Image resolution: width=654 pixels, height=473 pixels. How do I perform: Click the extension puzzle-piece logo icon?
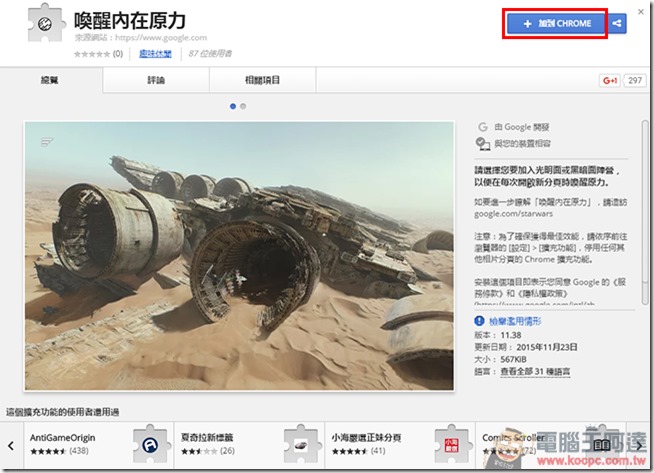coord(46,23)
